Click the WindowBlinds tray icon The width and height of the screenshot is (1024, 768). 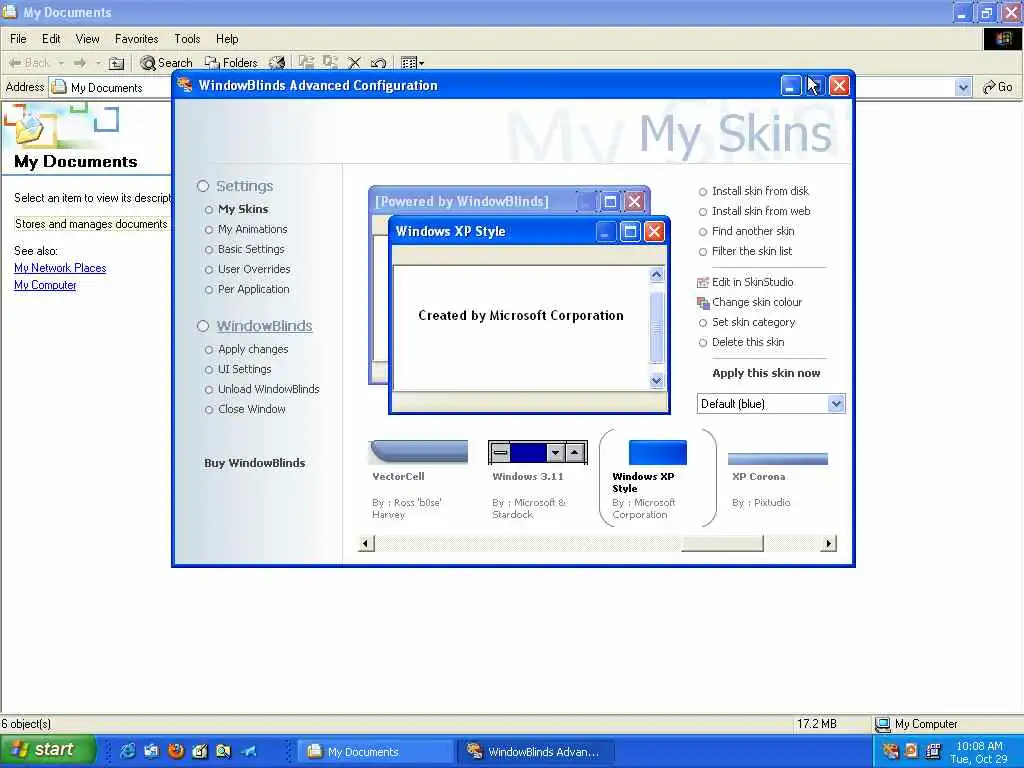(890, 751)
